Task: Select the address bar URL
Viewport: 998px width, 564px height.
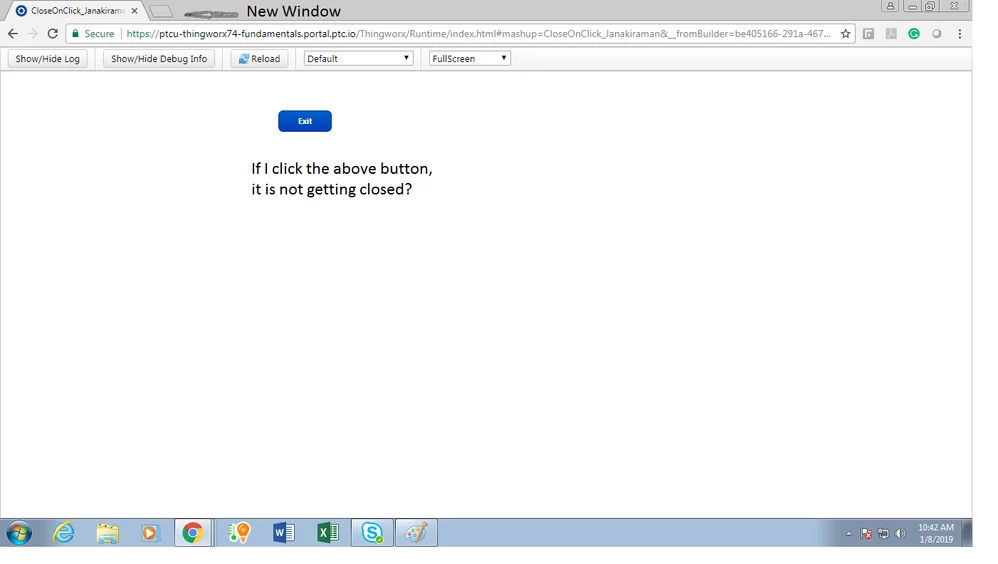Action: (x=478, y=34)
